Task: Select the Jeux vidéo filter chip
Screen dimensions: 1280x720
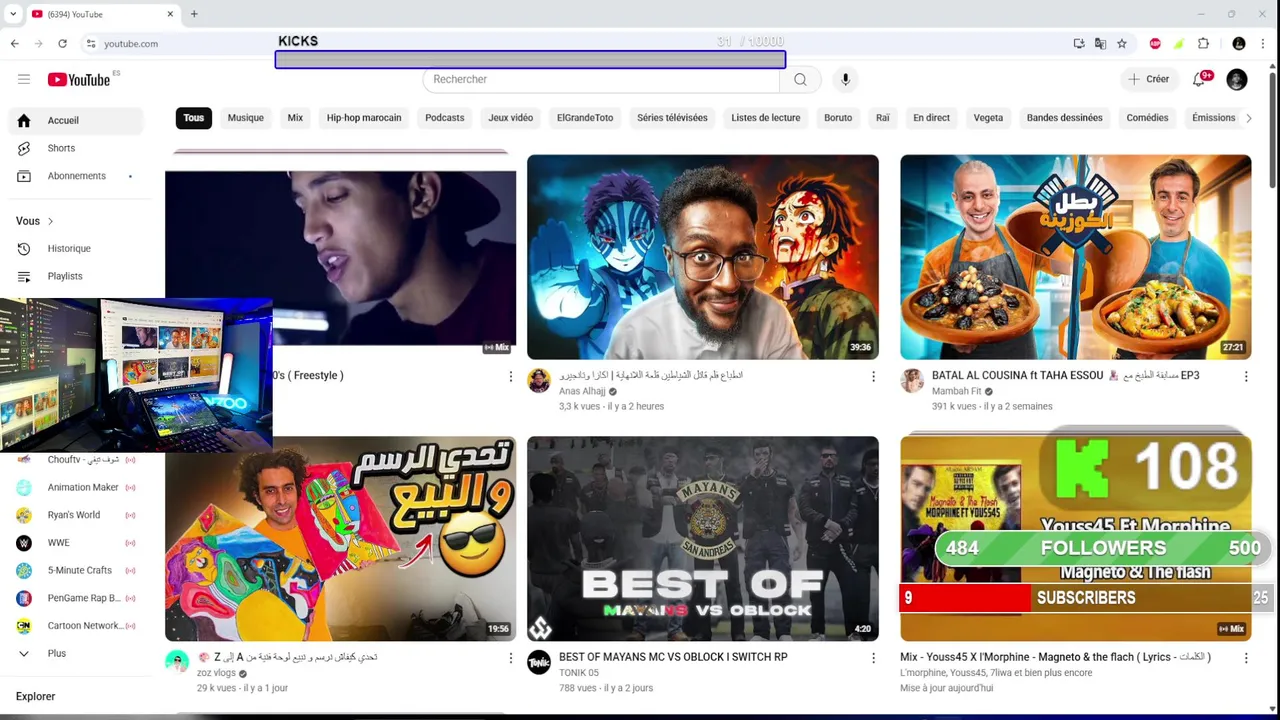Action: click(x=511, y=118)
